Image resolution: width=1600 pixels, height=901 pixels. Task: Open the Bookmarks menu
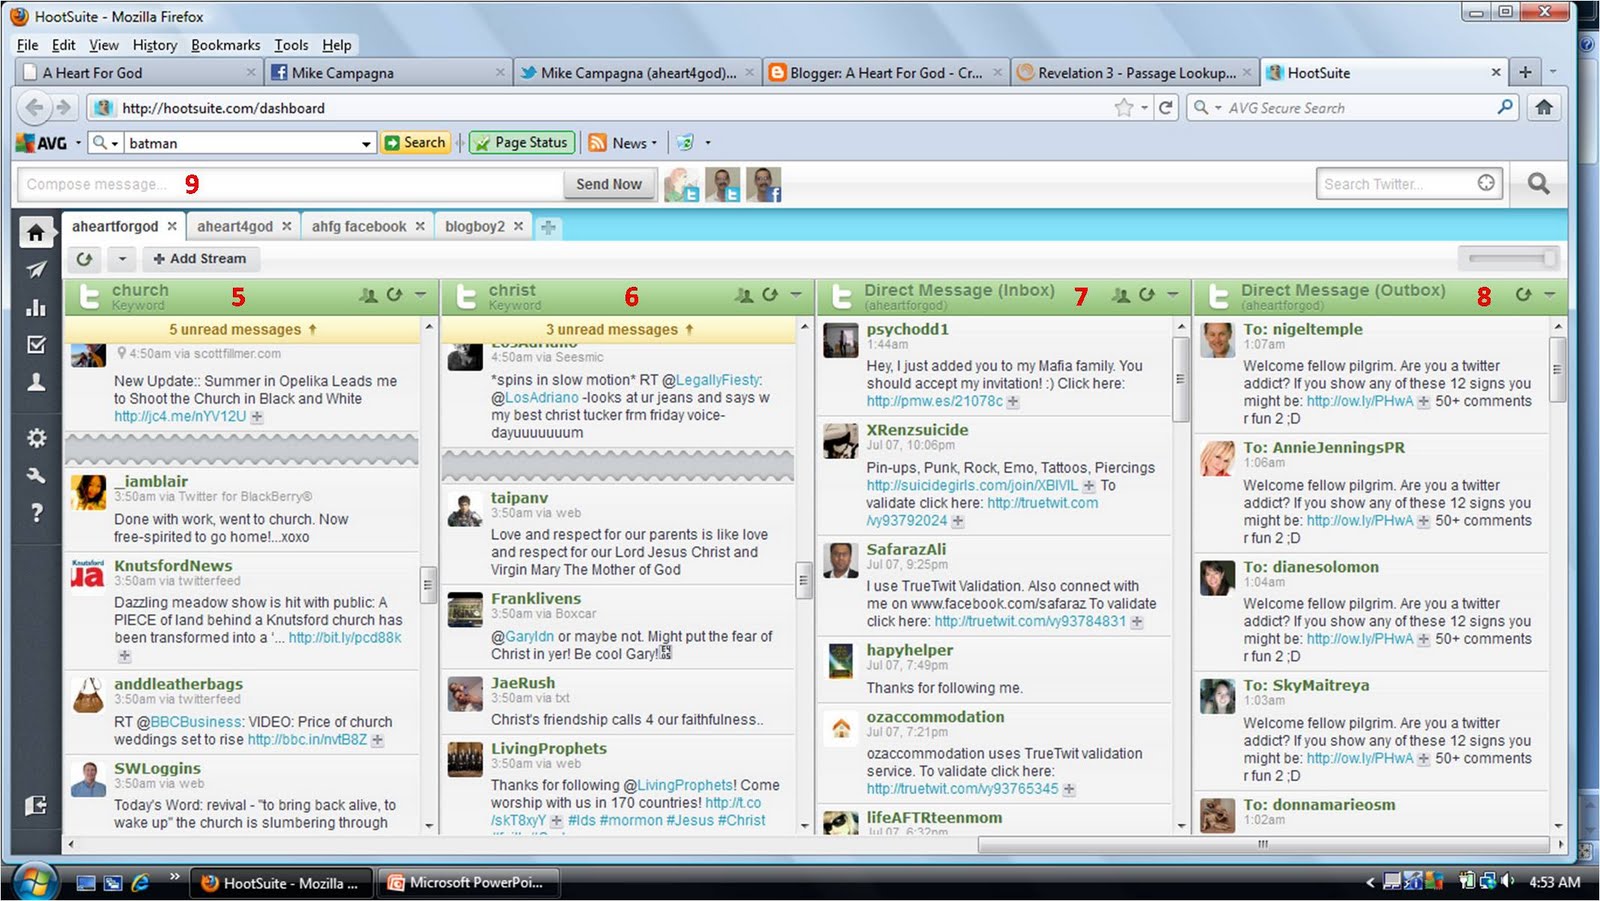tap(225, 45)
